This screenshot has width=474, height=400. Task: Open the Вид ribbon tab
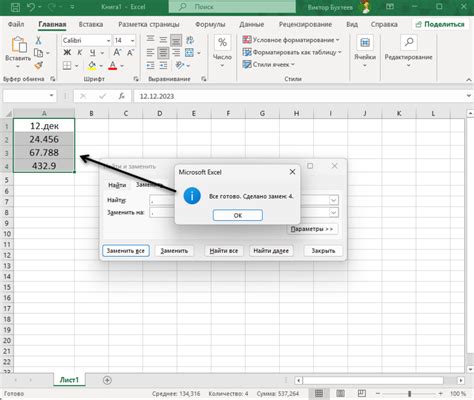tap(352, 24)
